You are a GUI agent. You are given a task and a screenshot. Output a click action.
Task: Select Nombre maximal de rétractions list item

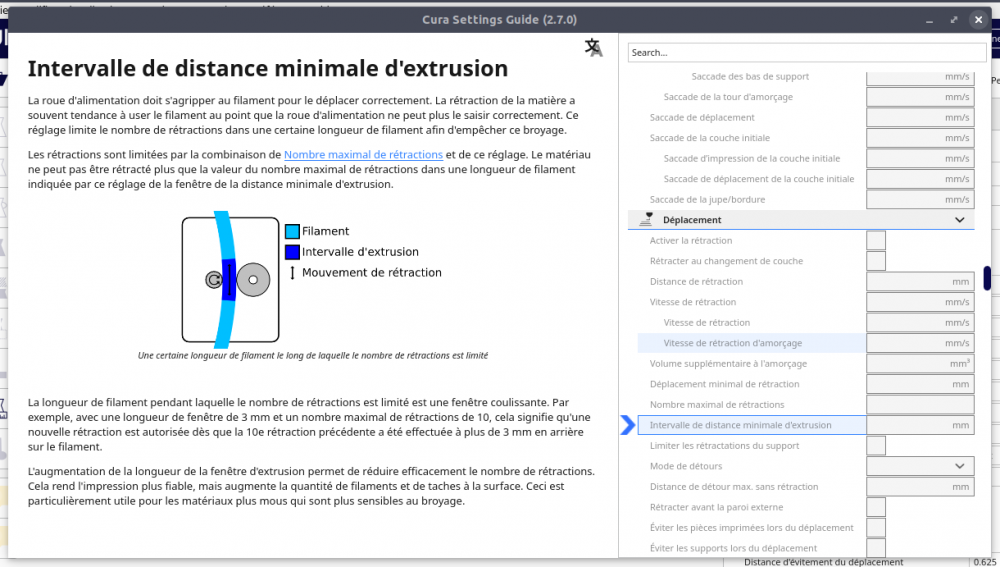(x=716, y=404)
